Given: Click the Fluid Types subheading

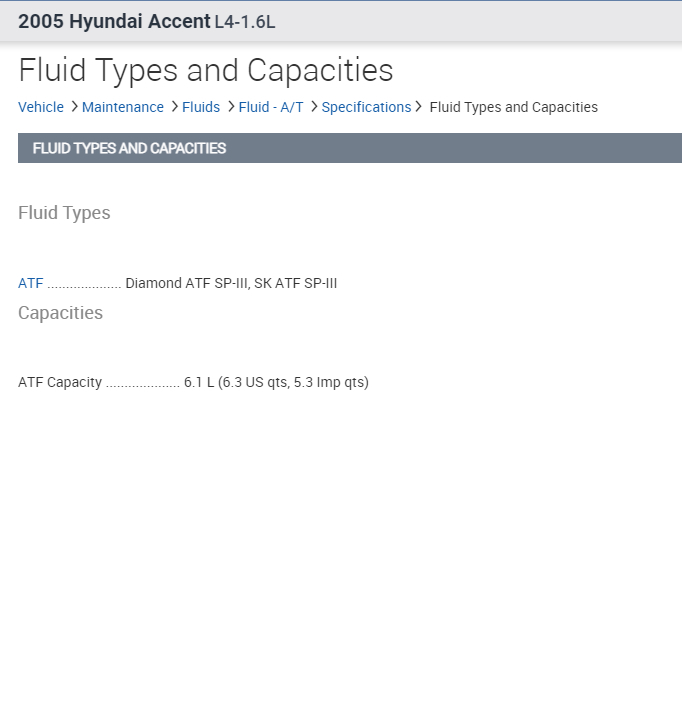Looking at the screenshot, I should [x=64, y=213].
